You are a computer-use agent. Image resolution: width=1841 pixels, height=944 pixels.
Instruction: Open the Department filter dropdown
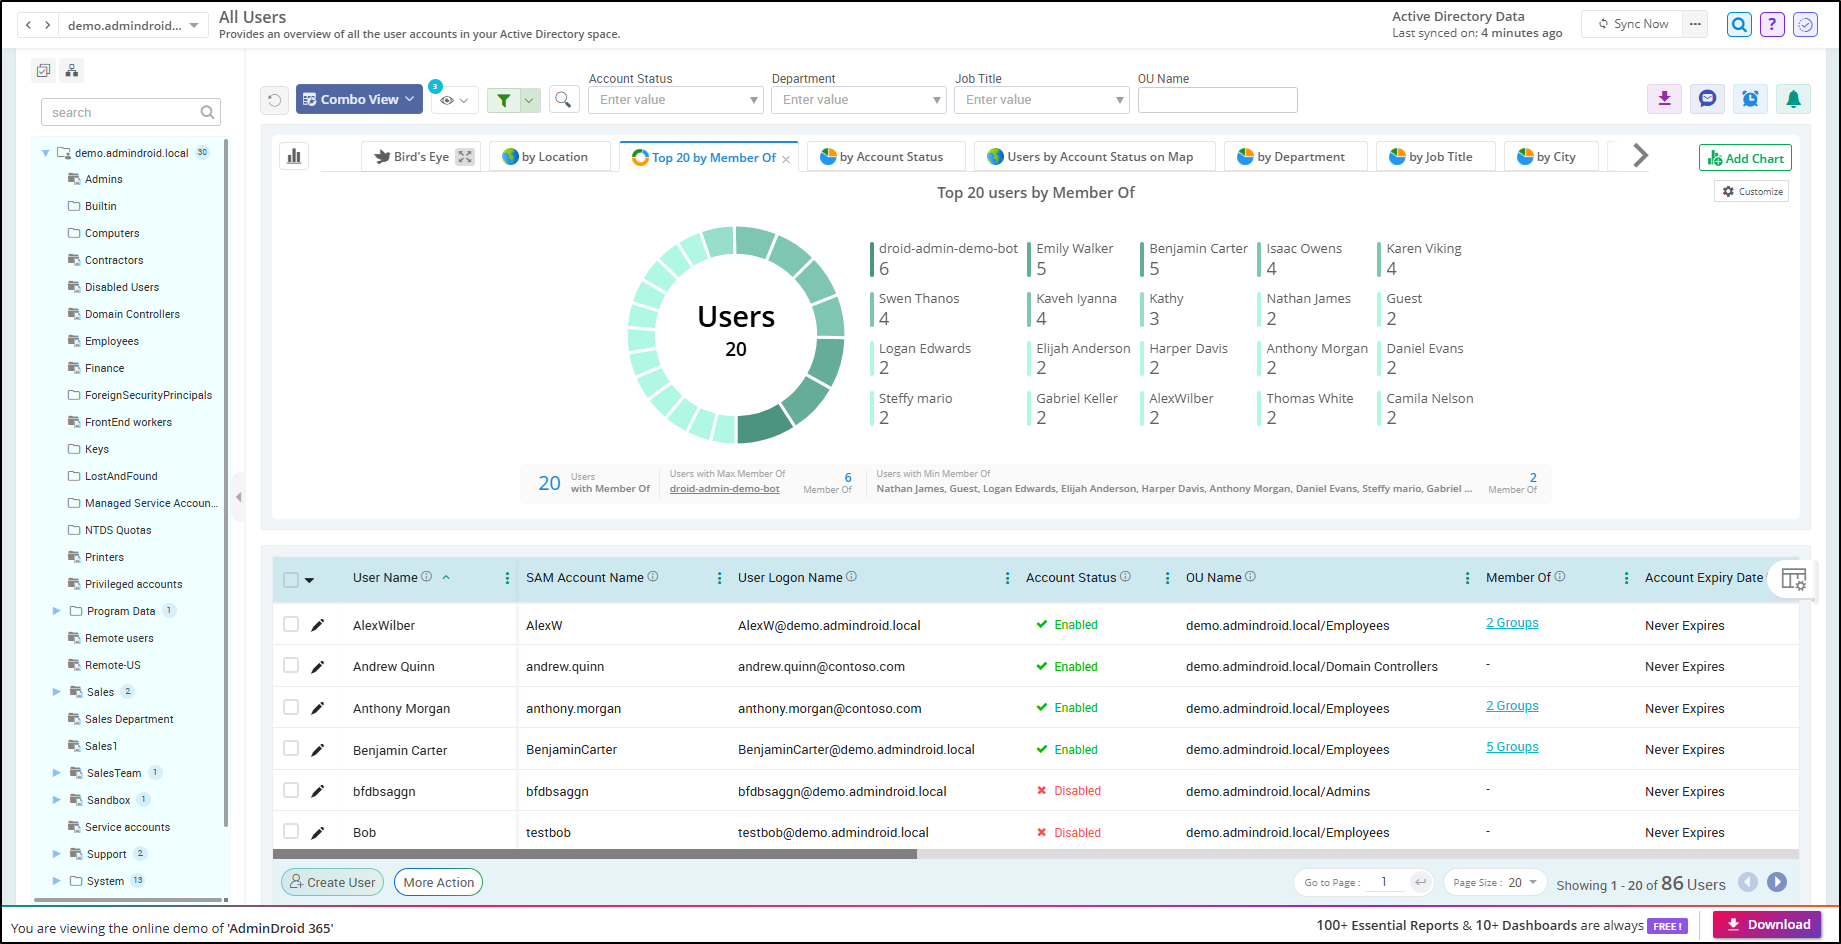coord(858,100)
